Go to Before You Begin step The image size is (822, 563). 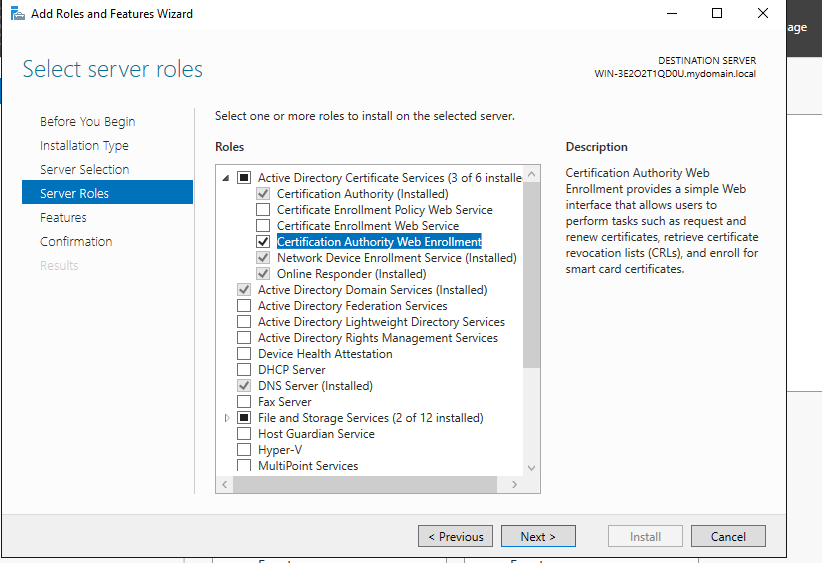88,122
